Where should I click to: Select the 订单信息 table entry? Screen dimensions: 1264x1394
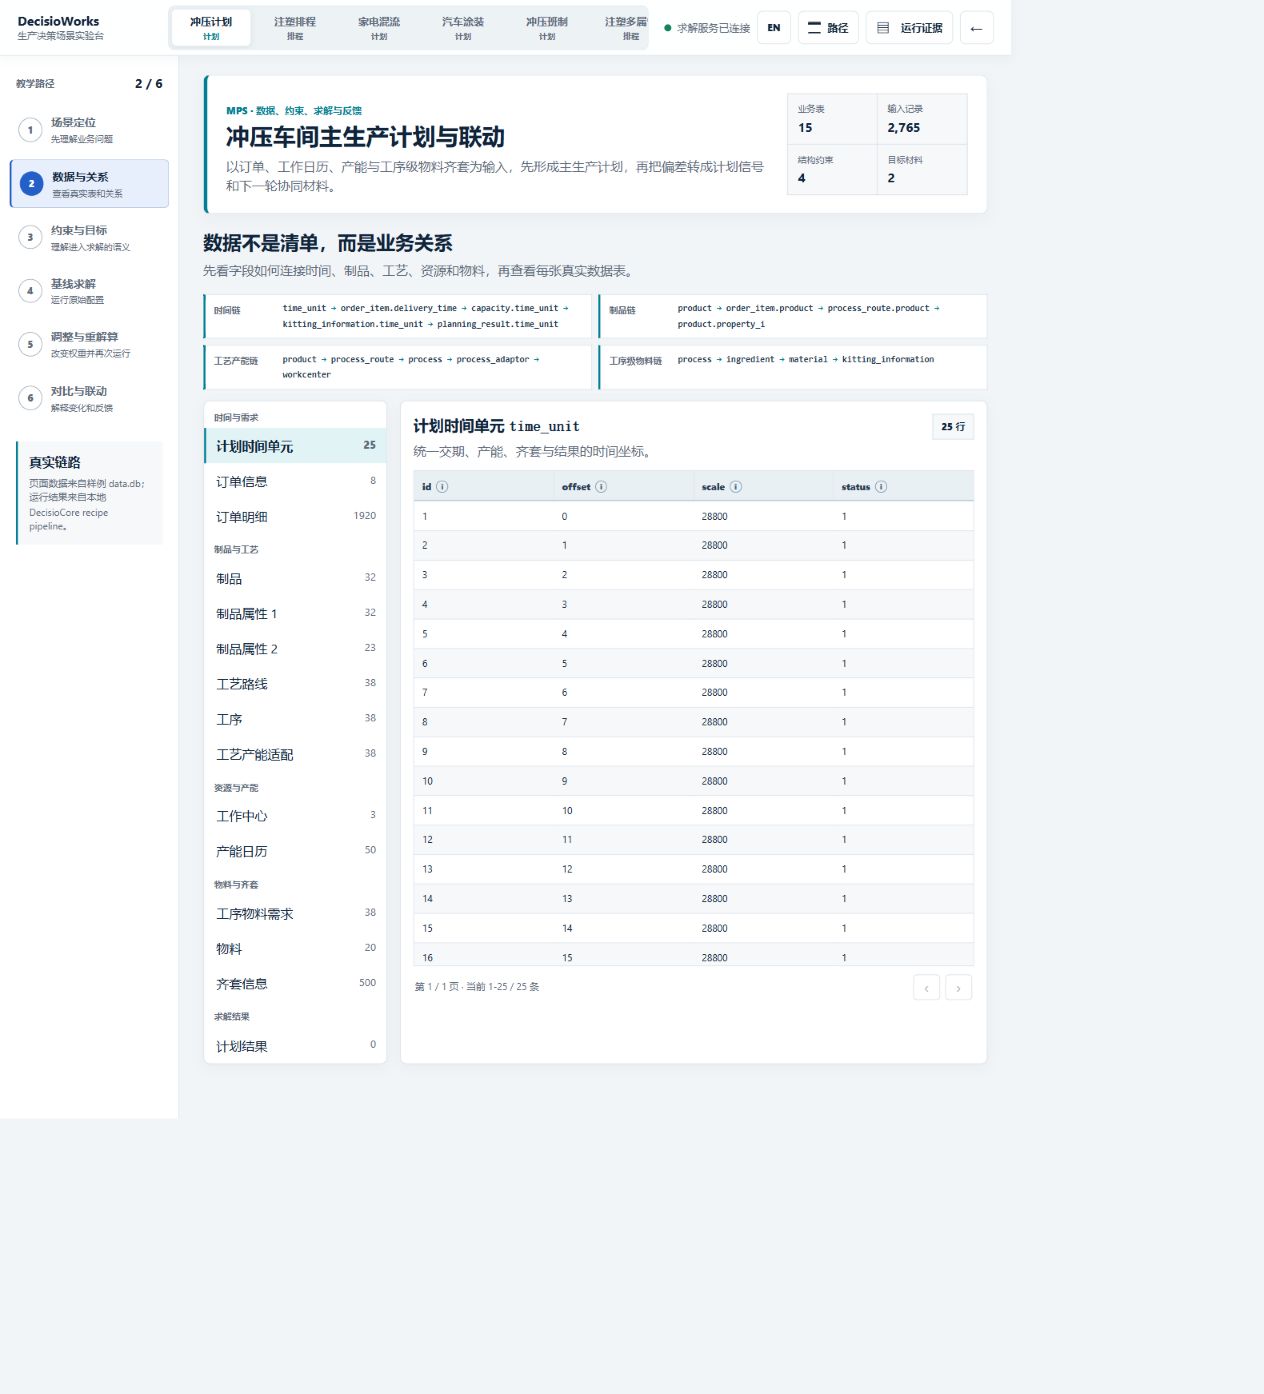[295, 482]
